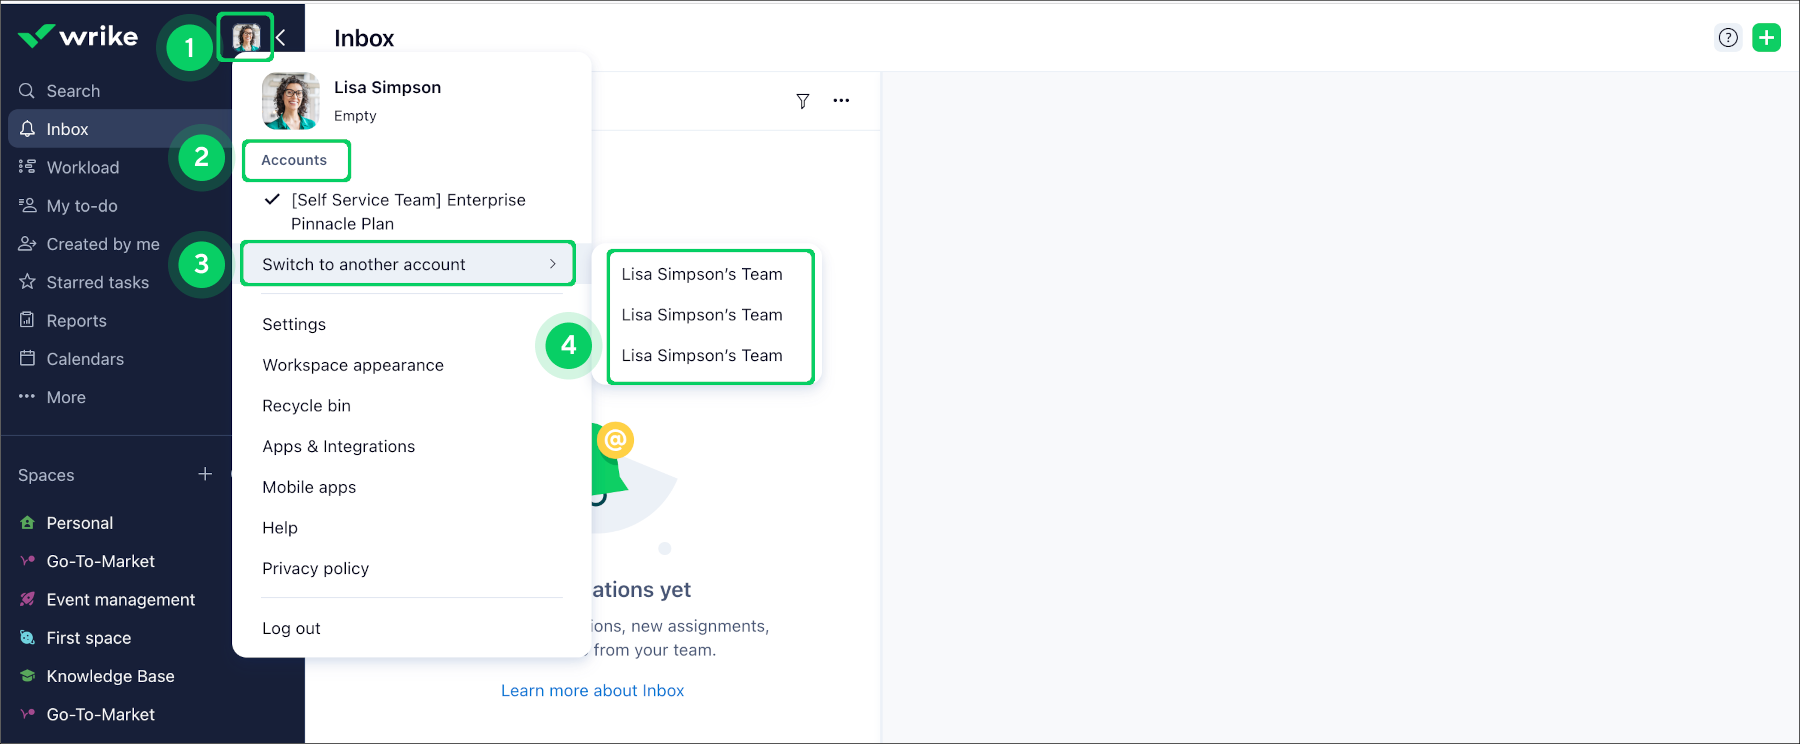The width and height of the screenshot is (1800, 744).
Task: Open Settings from the profile menu
Action: 294,324
